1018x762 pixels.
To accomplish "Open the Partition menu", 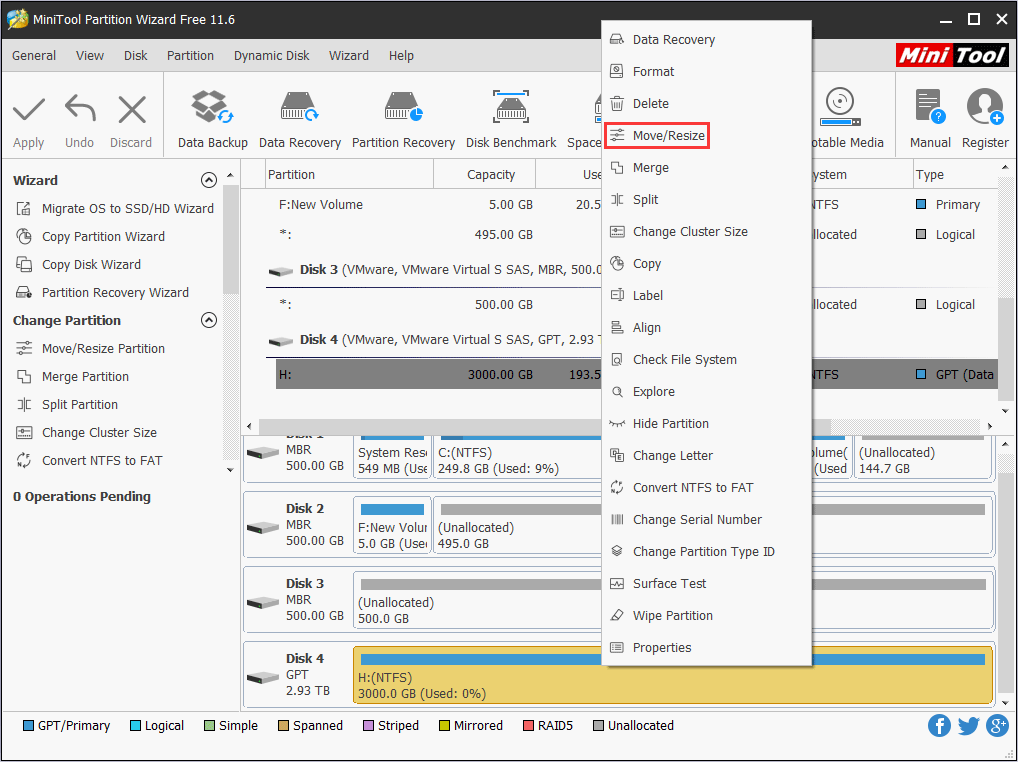I will (x=190, y=56).
